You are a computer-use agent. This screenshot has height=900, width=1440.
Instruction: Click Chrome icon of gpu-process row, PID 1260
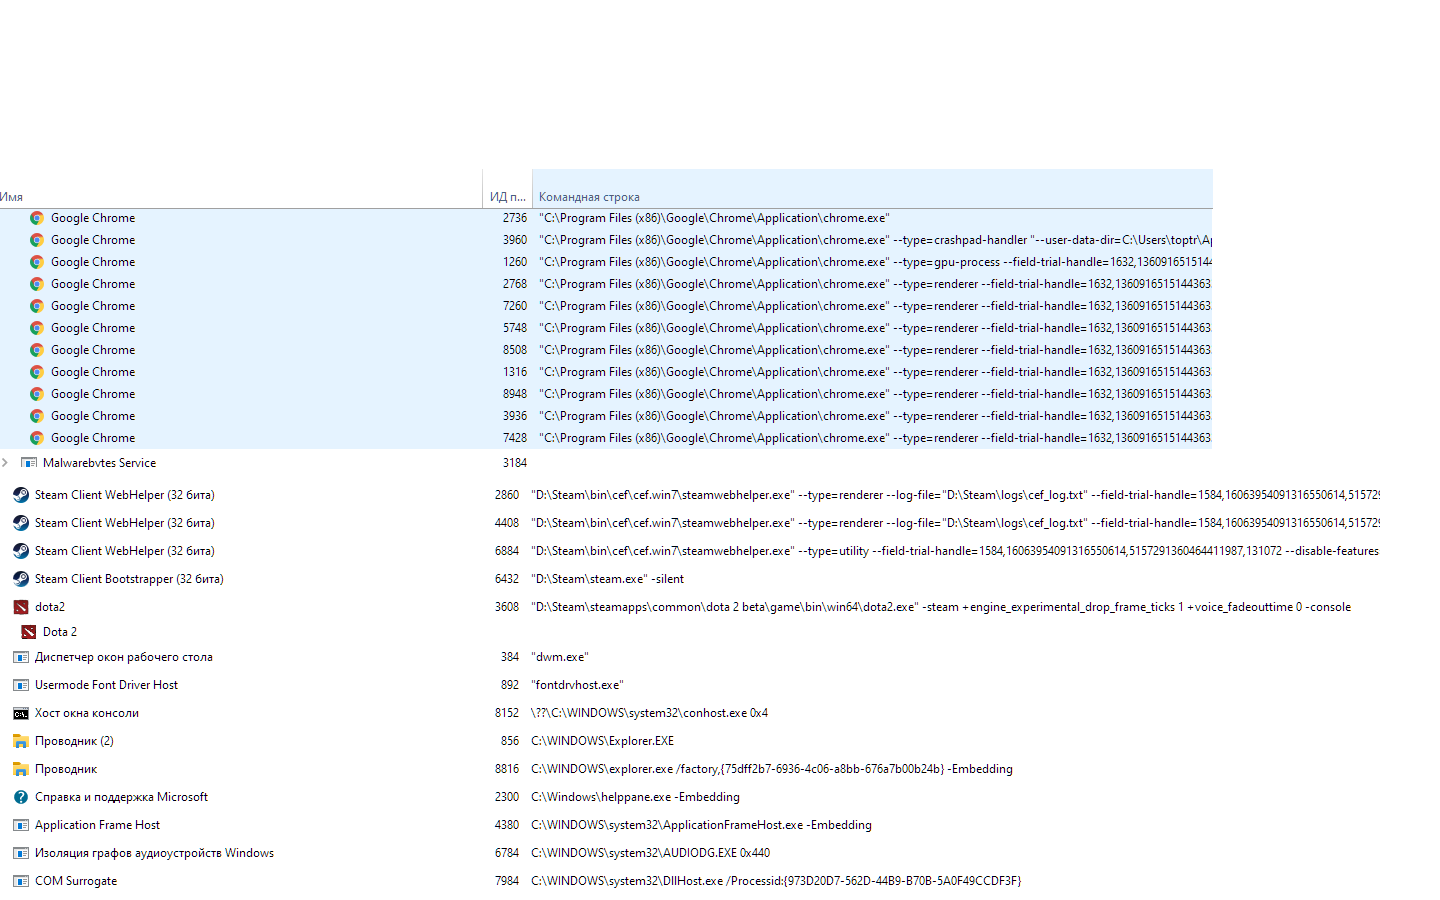click(37, 262)
